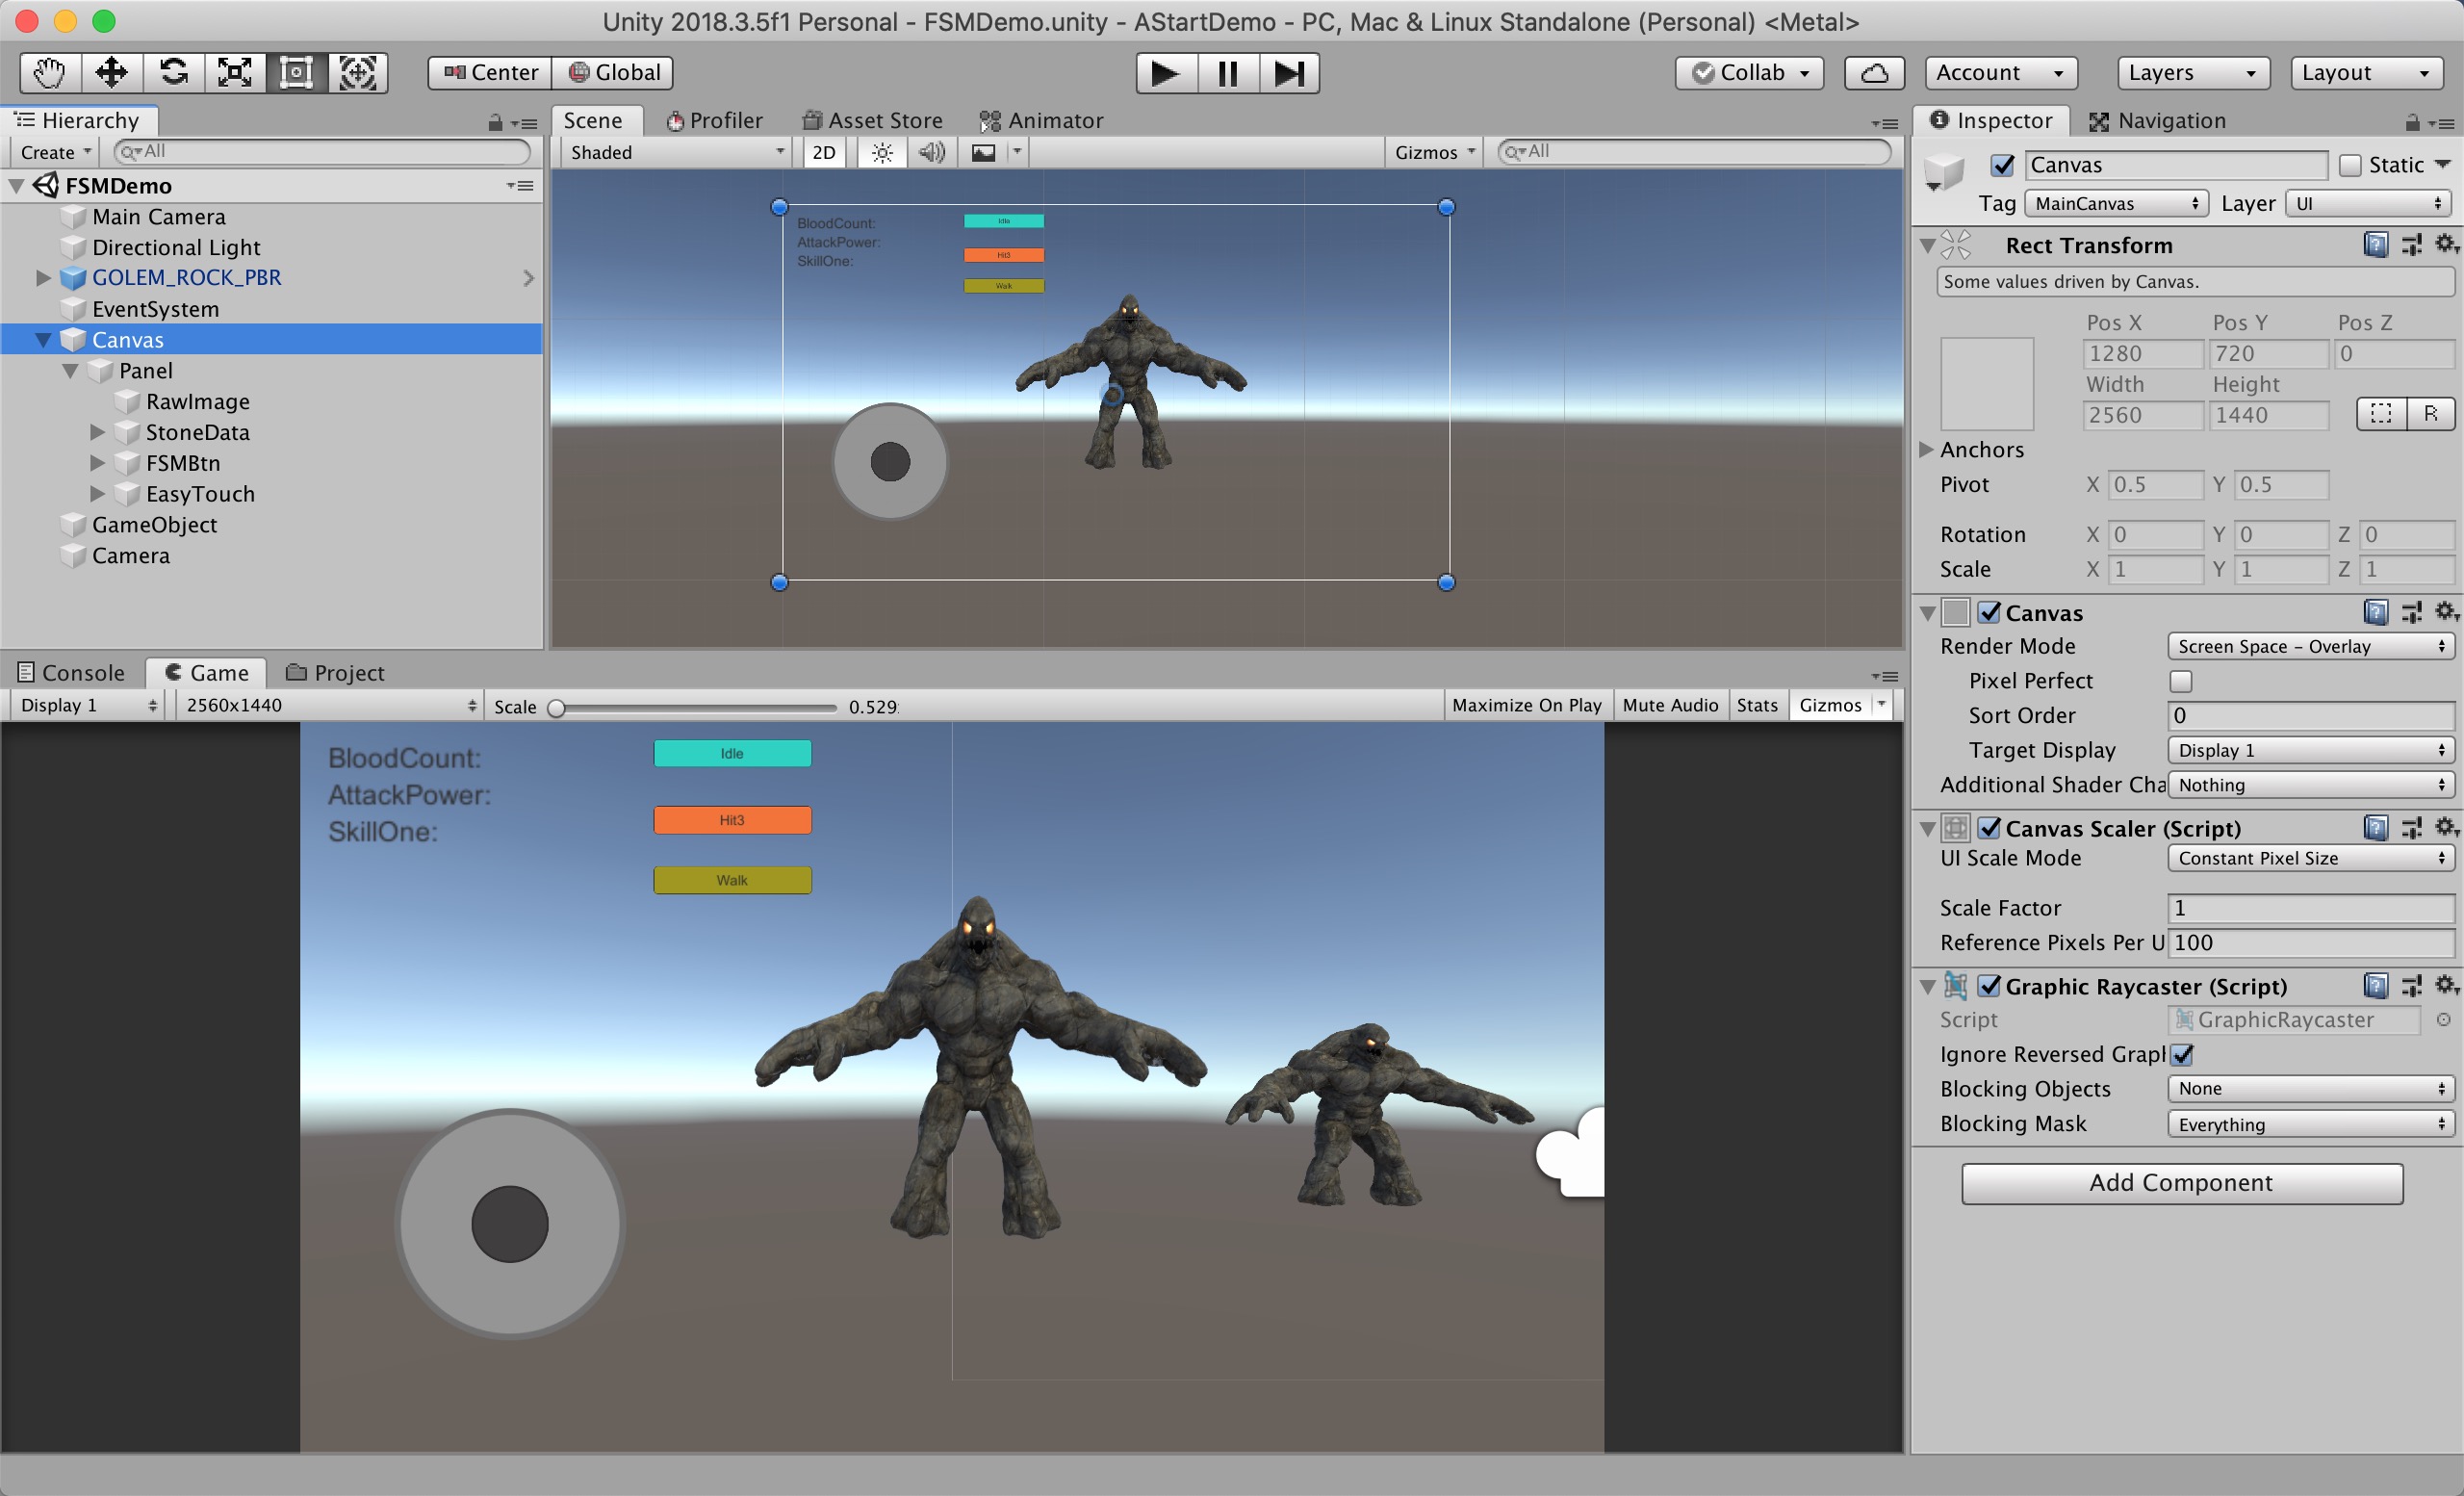Toggle scene audio speaker icon
The height and width of the screenshot is (1496, 2464).
click(x=932, y=152)
